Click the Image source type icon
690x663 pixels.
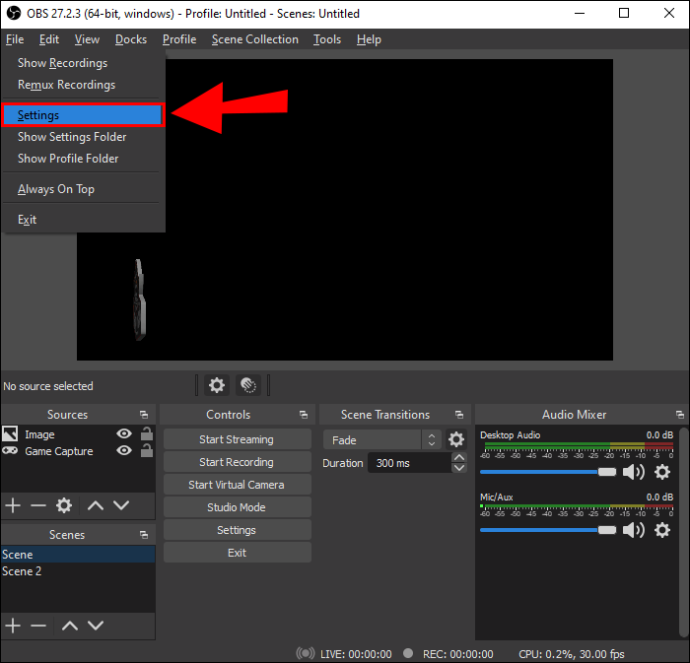10,434
